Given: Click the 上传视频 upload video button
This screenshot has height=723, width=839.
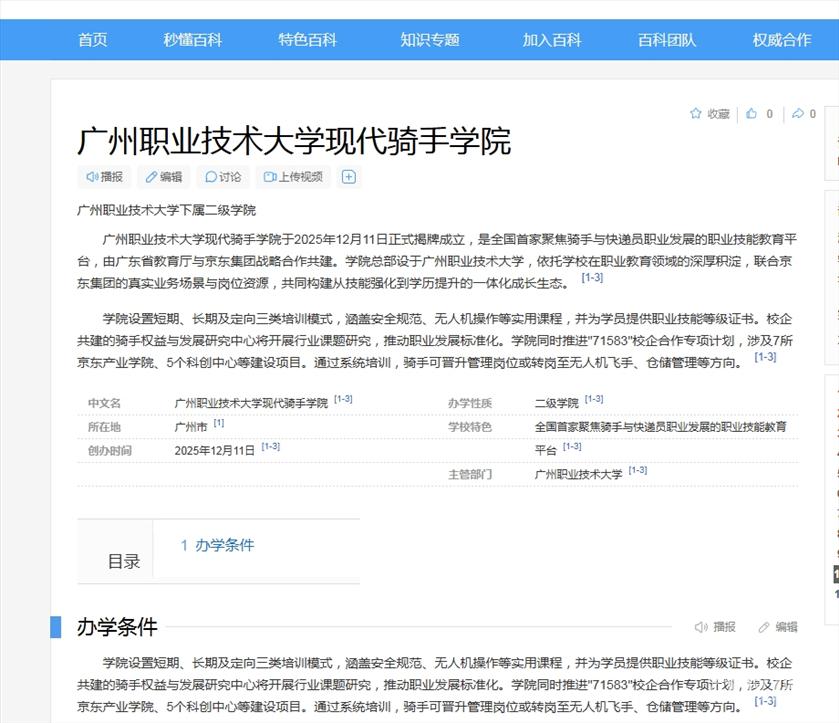Looking at the screenshot, I should [293, 177].
